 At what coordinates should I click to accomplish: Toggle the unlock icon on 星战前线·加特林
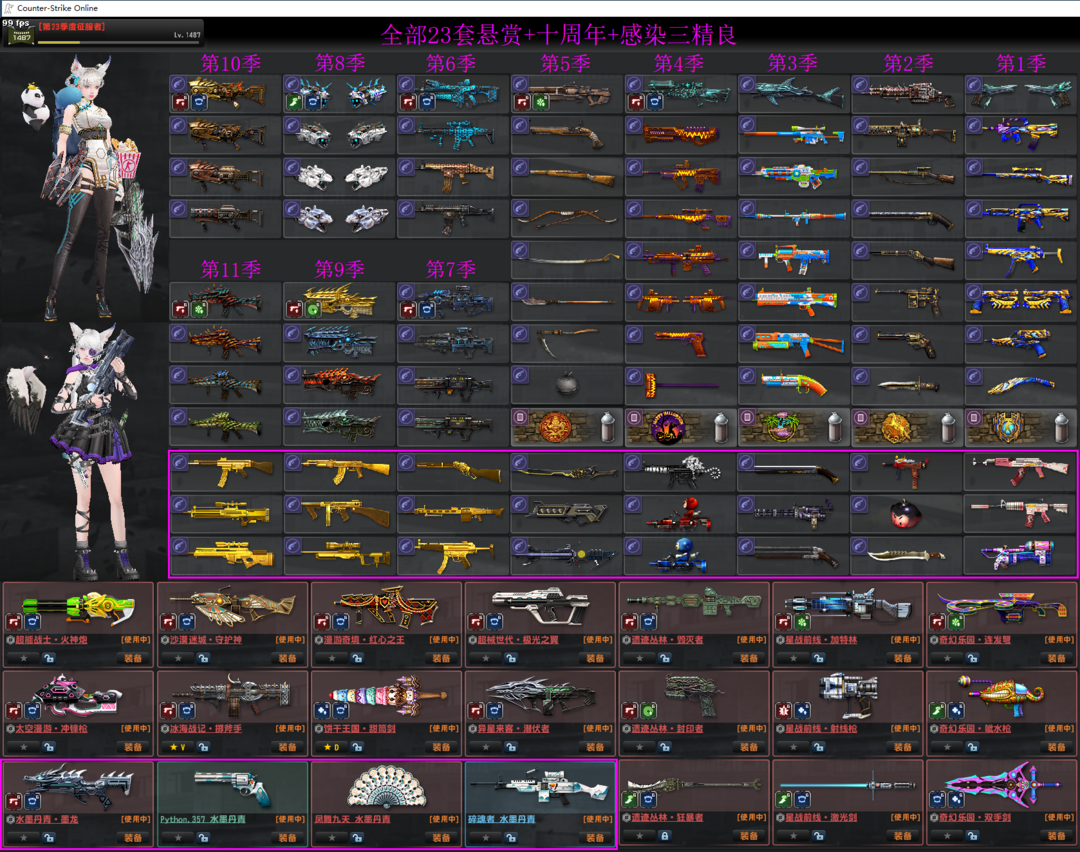tap(818, 657)
